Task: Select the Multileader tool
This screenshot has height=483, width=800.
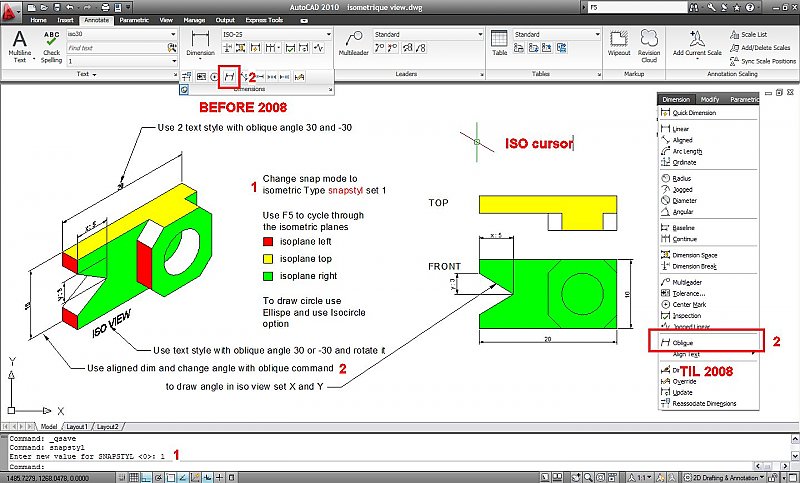Action: (x=354, y=43)
